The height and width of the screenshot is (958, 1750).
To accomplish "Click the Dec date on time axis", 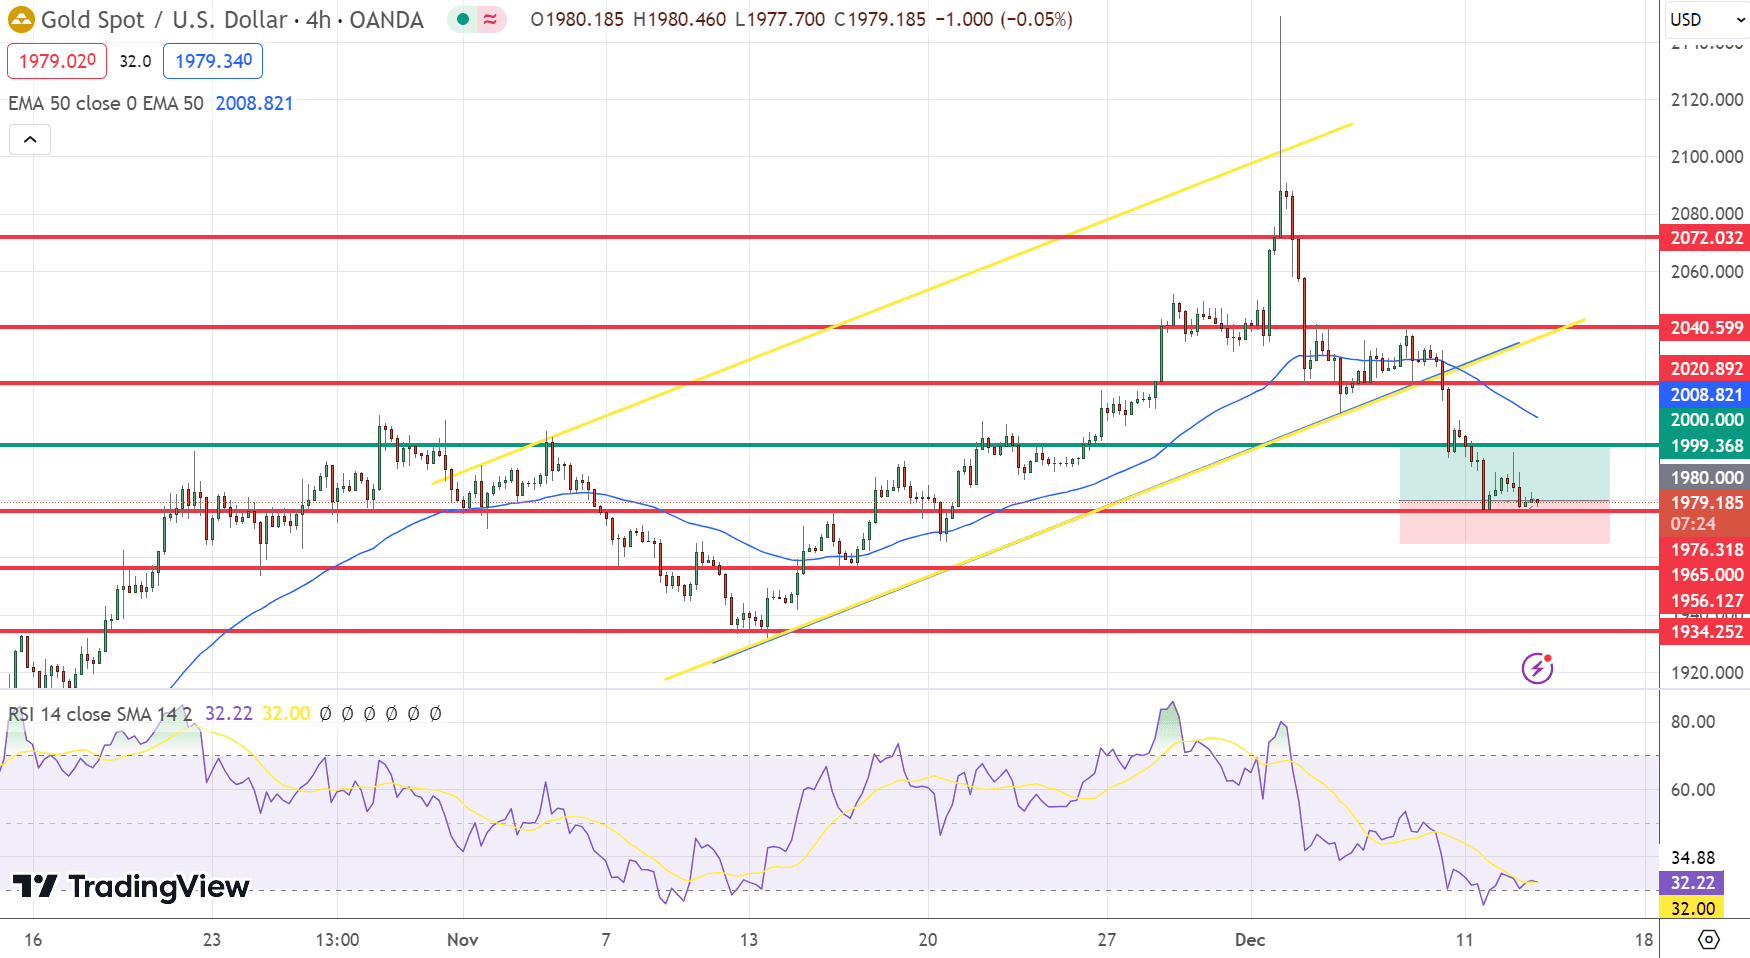I will pyautogui.click(x=1250, y=940).
